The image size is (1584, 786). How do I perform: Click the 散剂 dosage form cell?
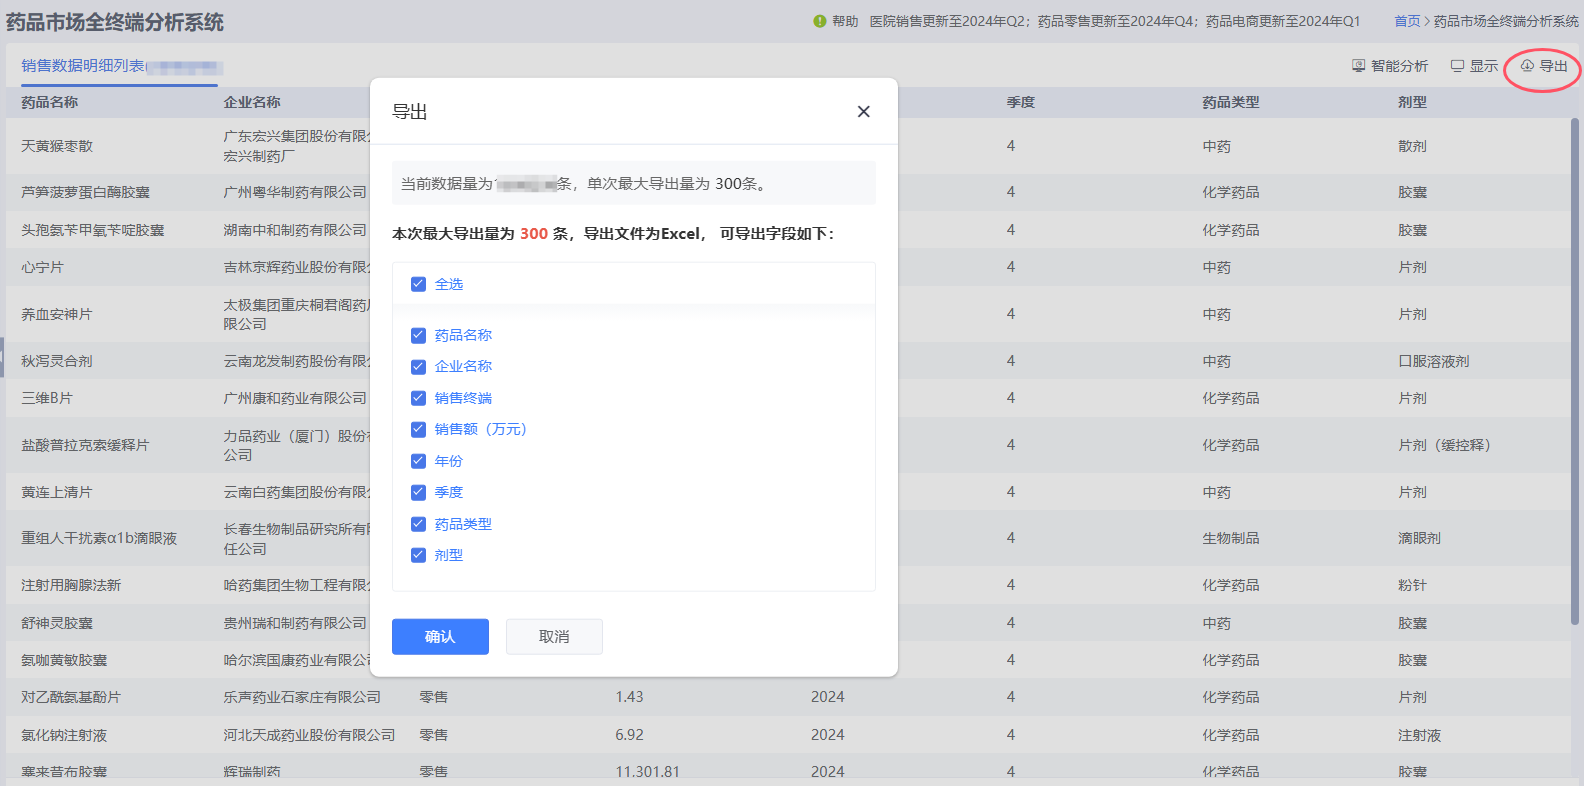pyautogui.click(x=1412, y=146)
